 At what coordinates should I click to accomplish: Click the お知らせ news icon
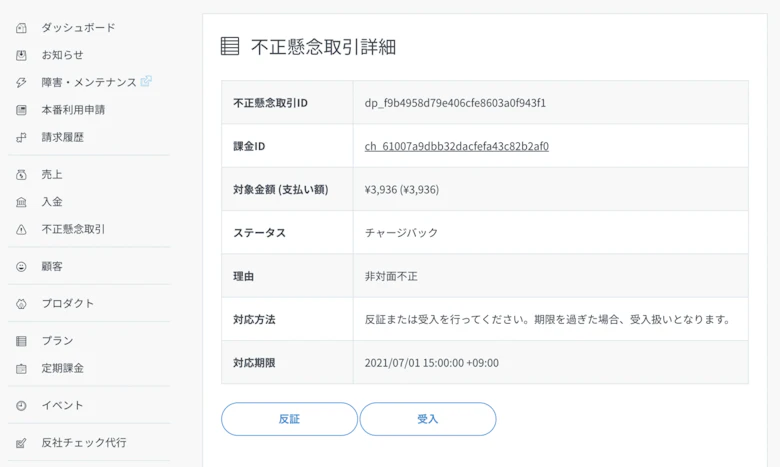(x=21, y=55)
